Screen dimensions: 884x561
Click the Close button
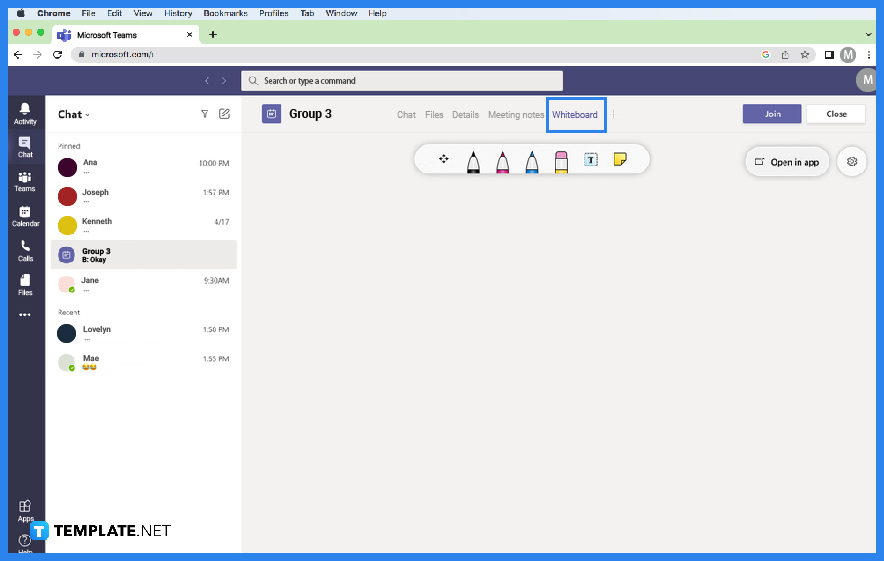[836, 114]
